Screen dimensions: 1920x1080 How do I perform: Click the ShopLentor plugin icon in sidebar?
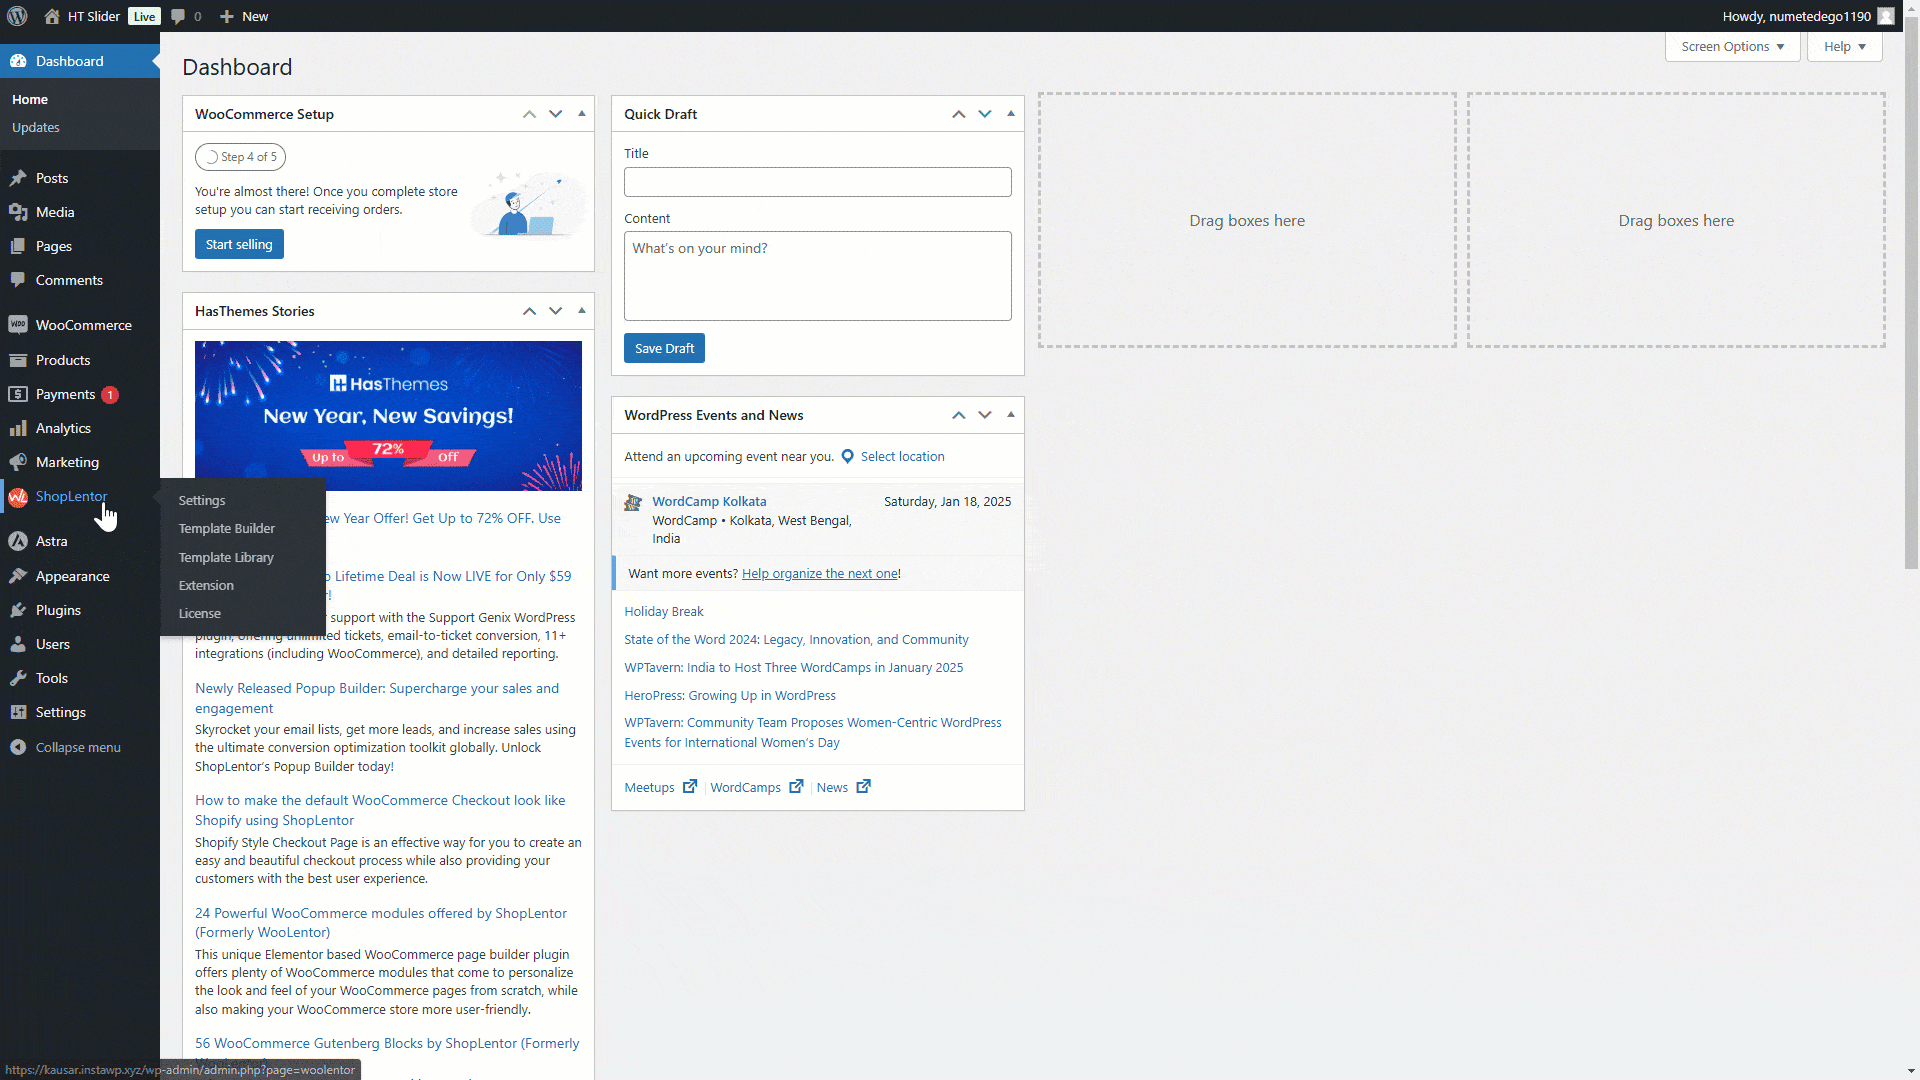[19, 497]
